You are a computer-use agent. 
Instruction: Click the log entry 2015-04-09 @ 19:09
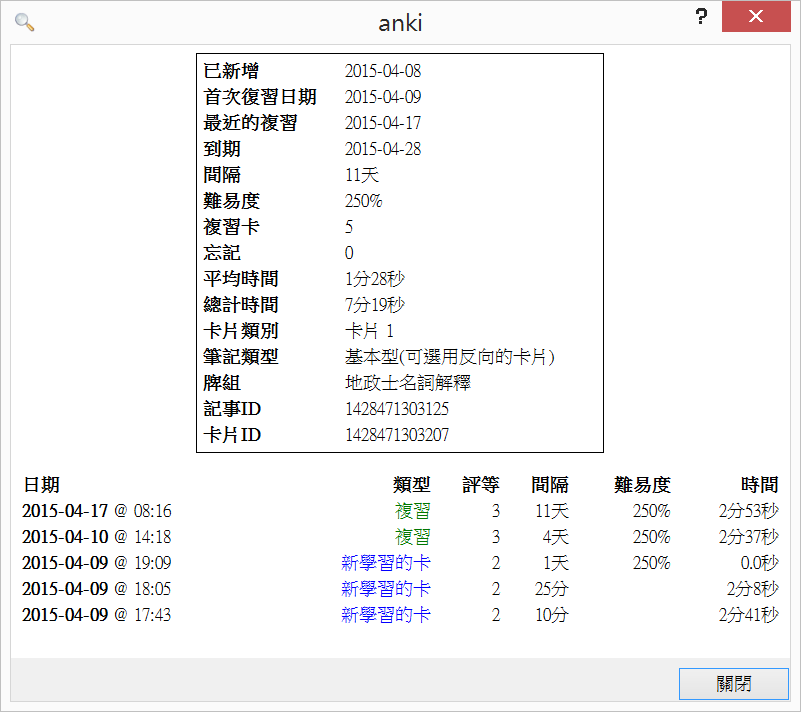click(x=97, y=563)
